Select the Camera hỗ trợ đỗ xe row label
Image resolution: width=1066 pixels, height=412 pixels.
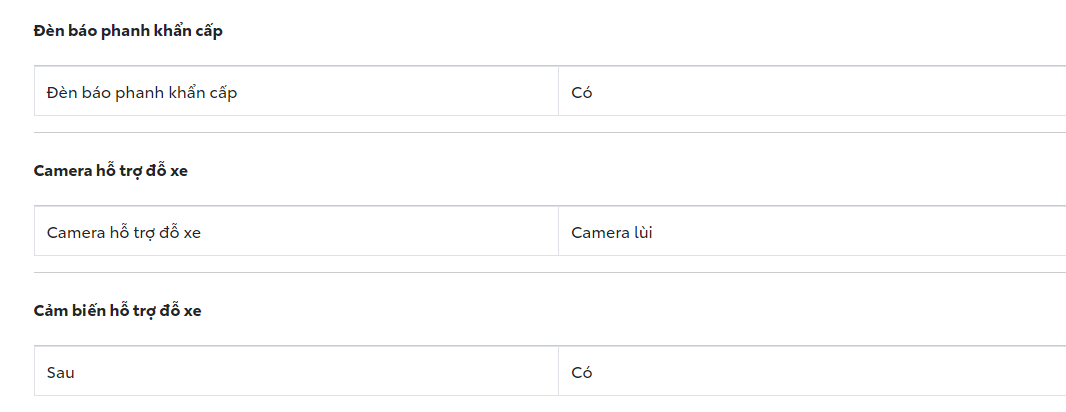(124, 233)
